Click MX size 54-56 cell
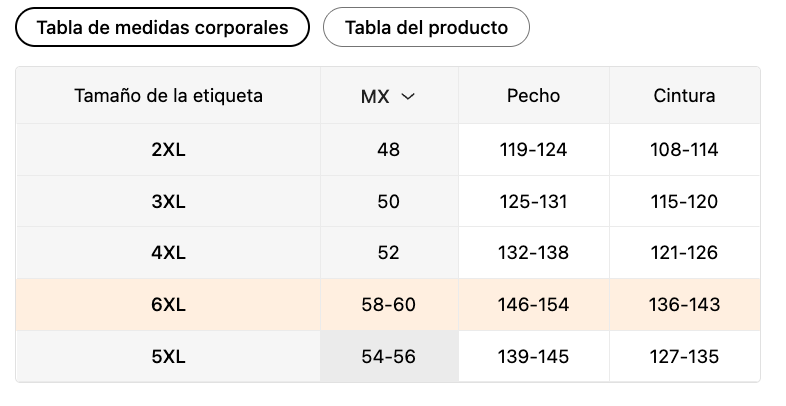This screenshot has height=406, width=786. tap(389, 356)
